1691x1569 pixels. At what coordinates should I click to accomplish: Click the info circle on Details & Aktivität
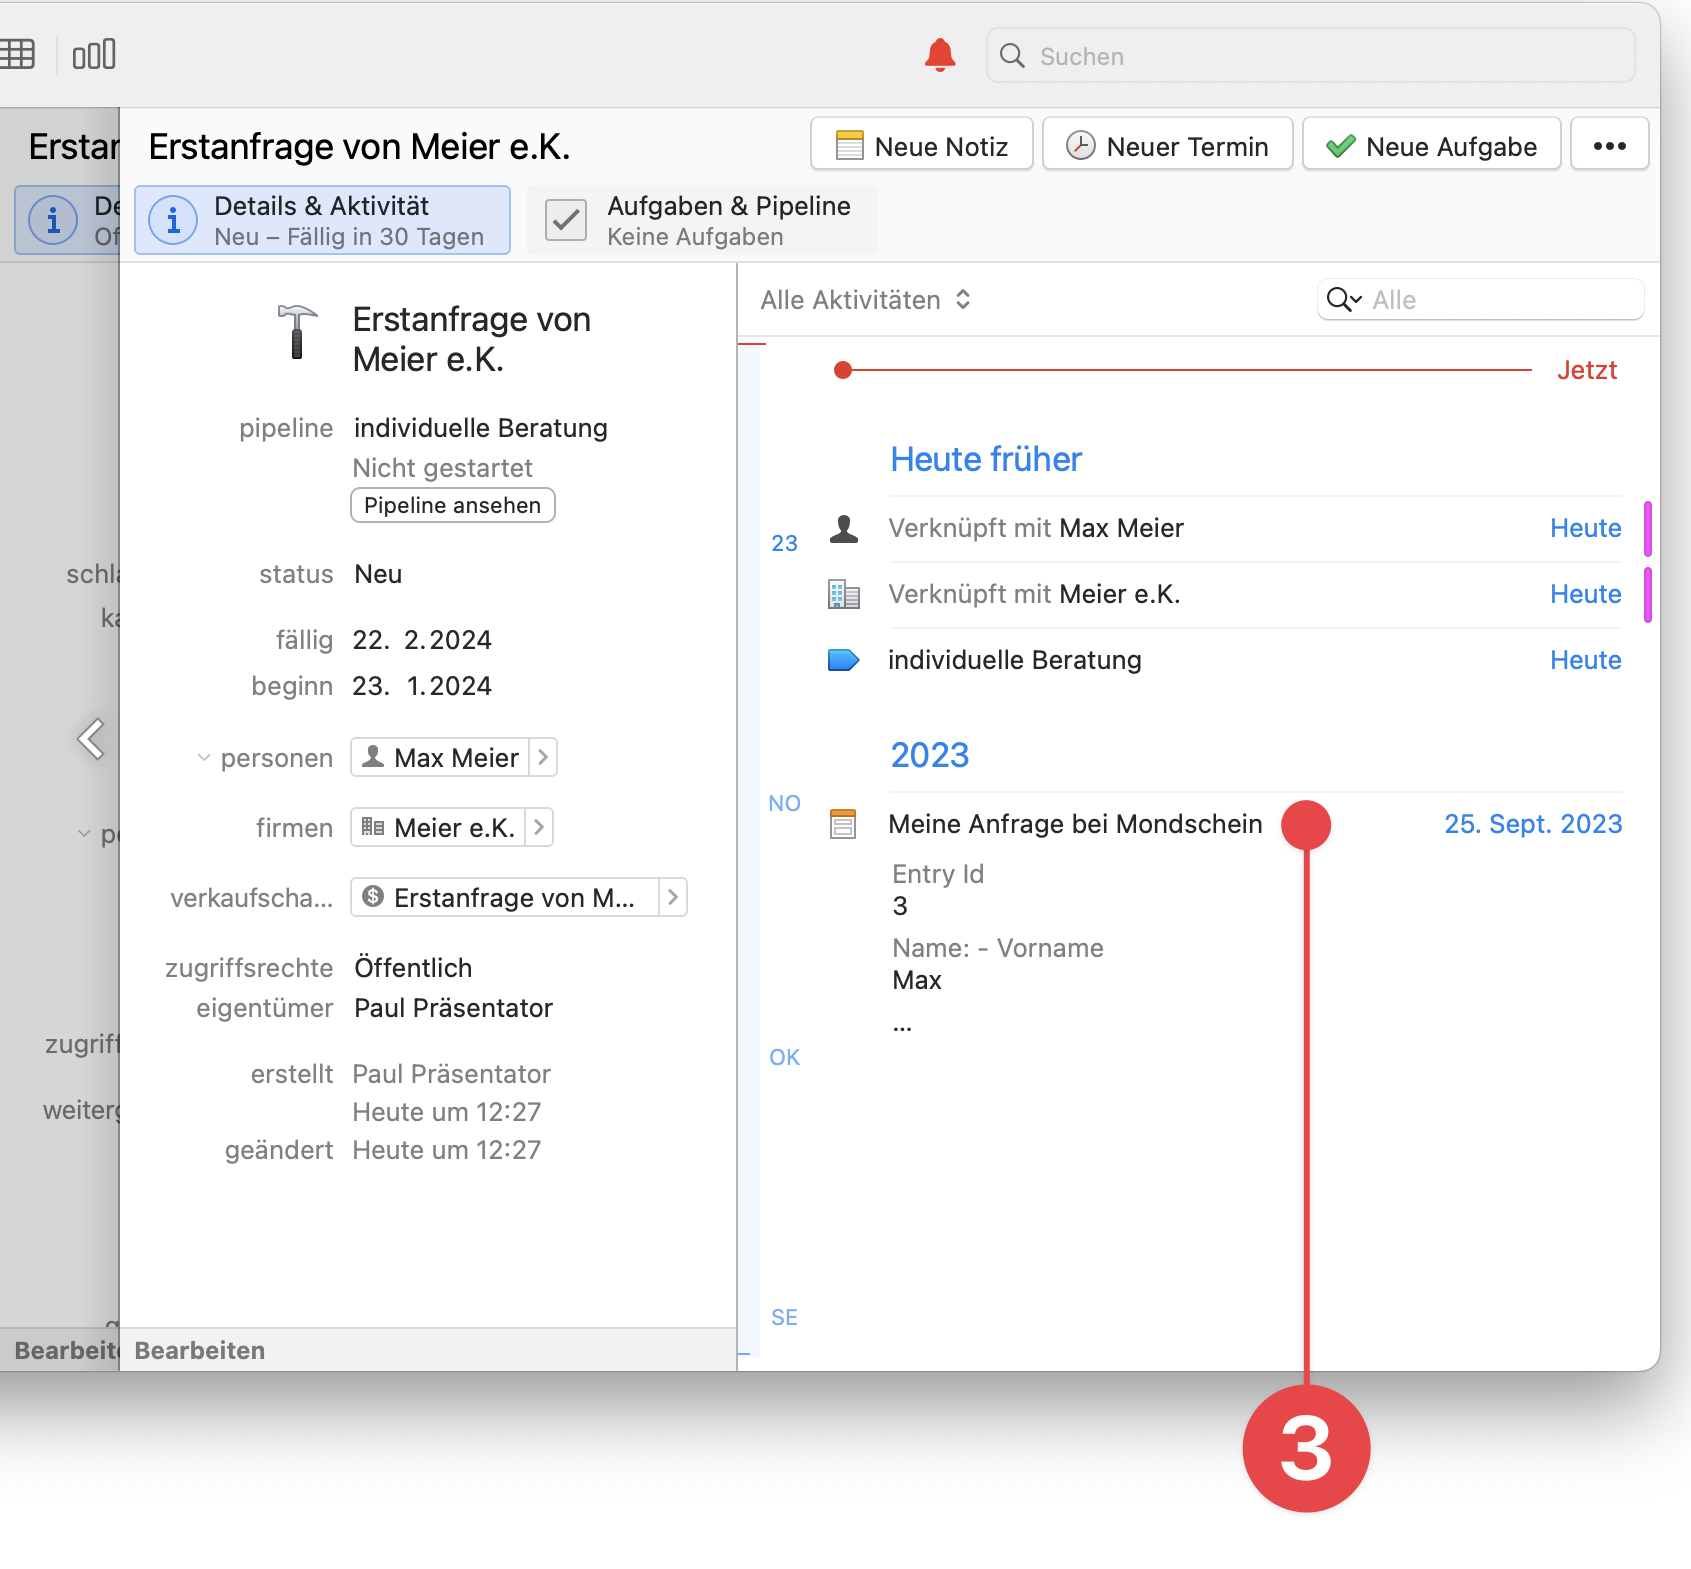(173, 219)
